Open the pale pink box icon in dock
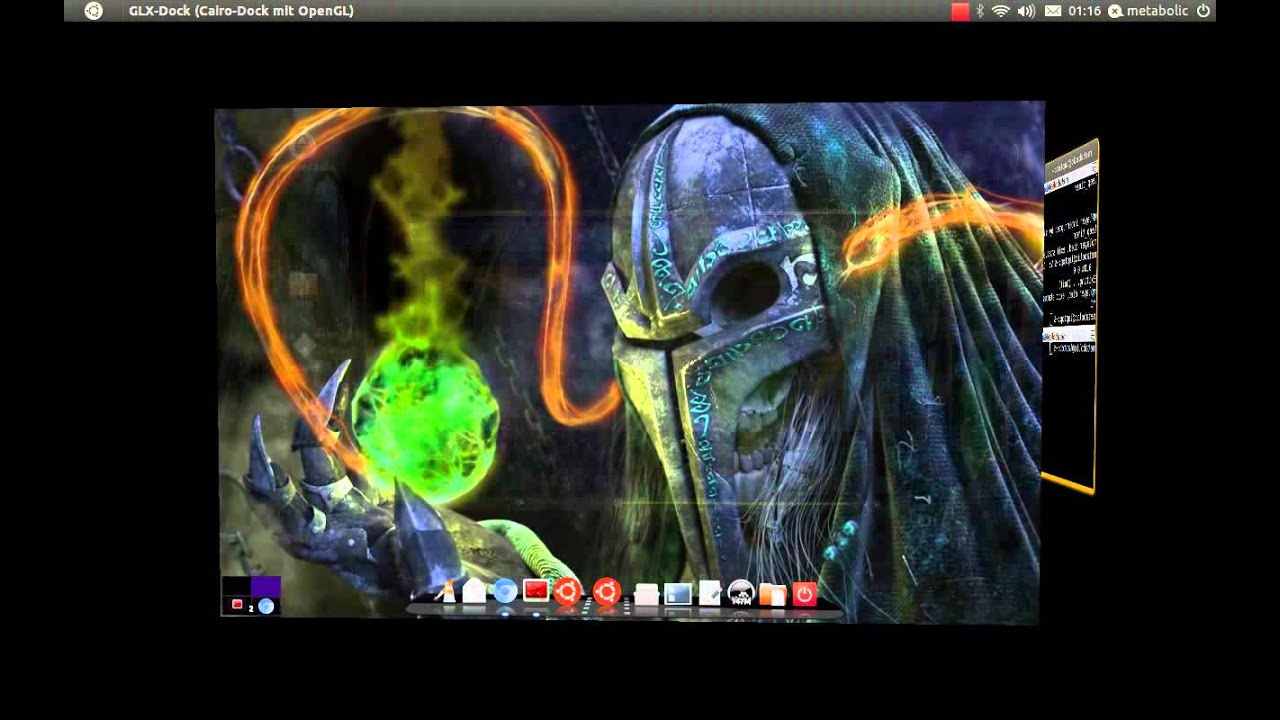Screen dimensions: 1280x720 pyautogui.click(x=647, y=595)
